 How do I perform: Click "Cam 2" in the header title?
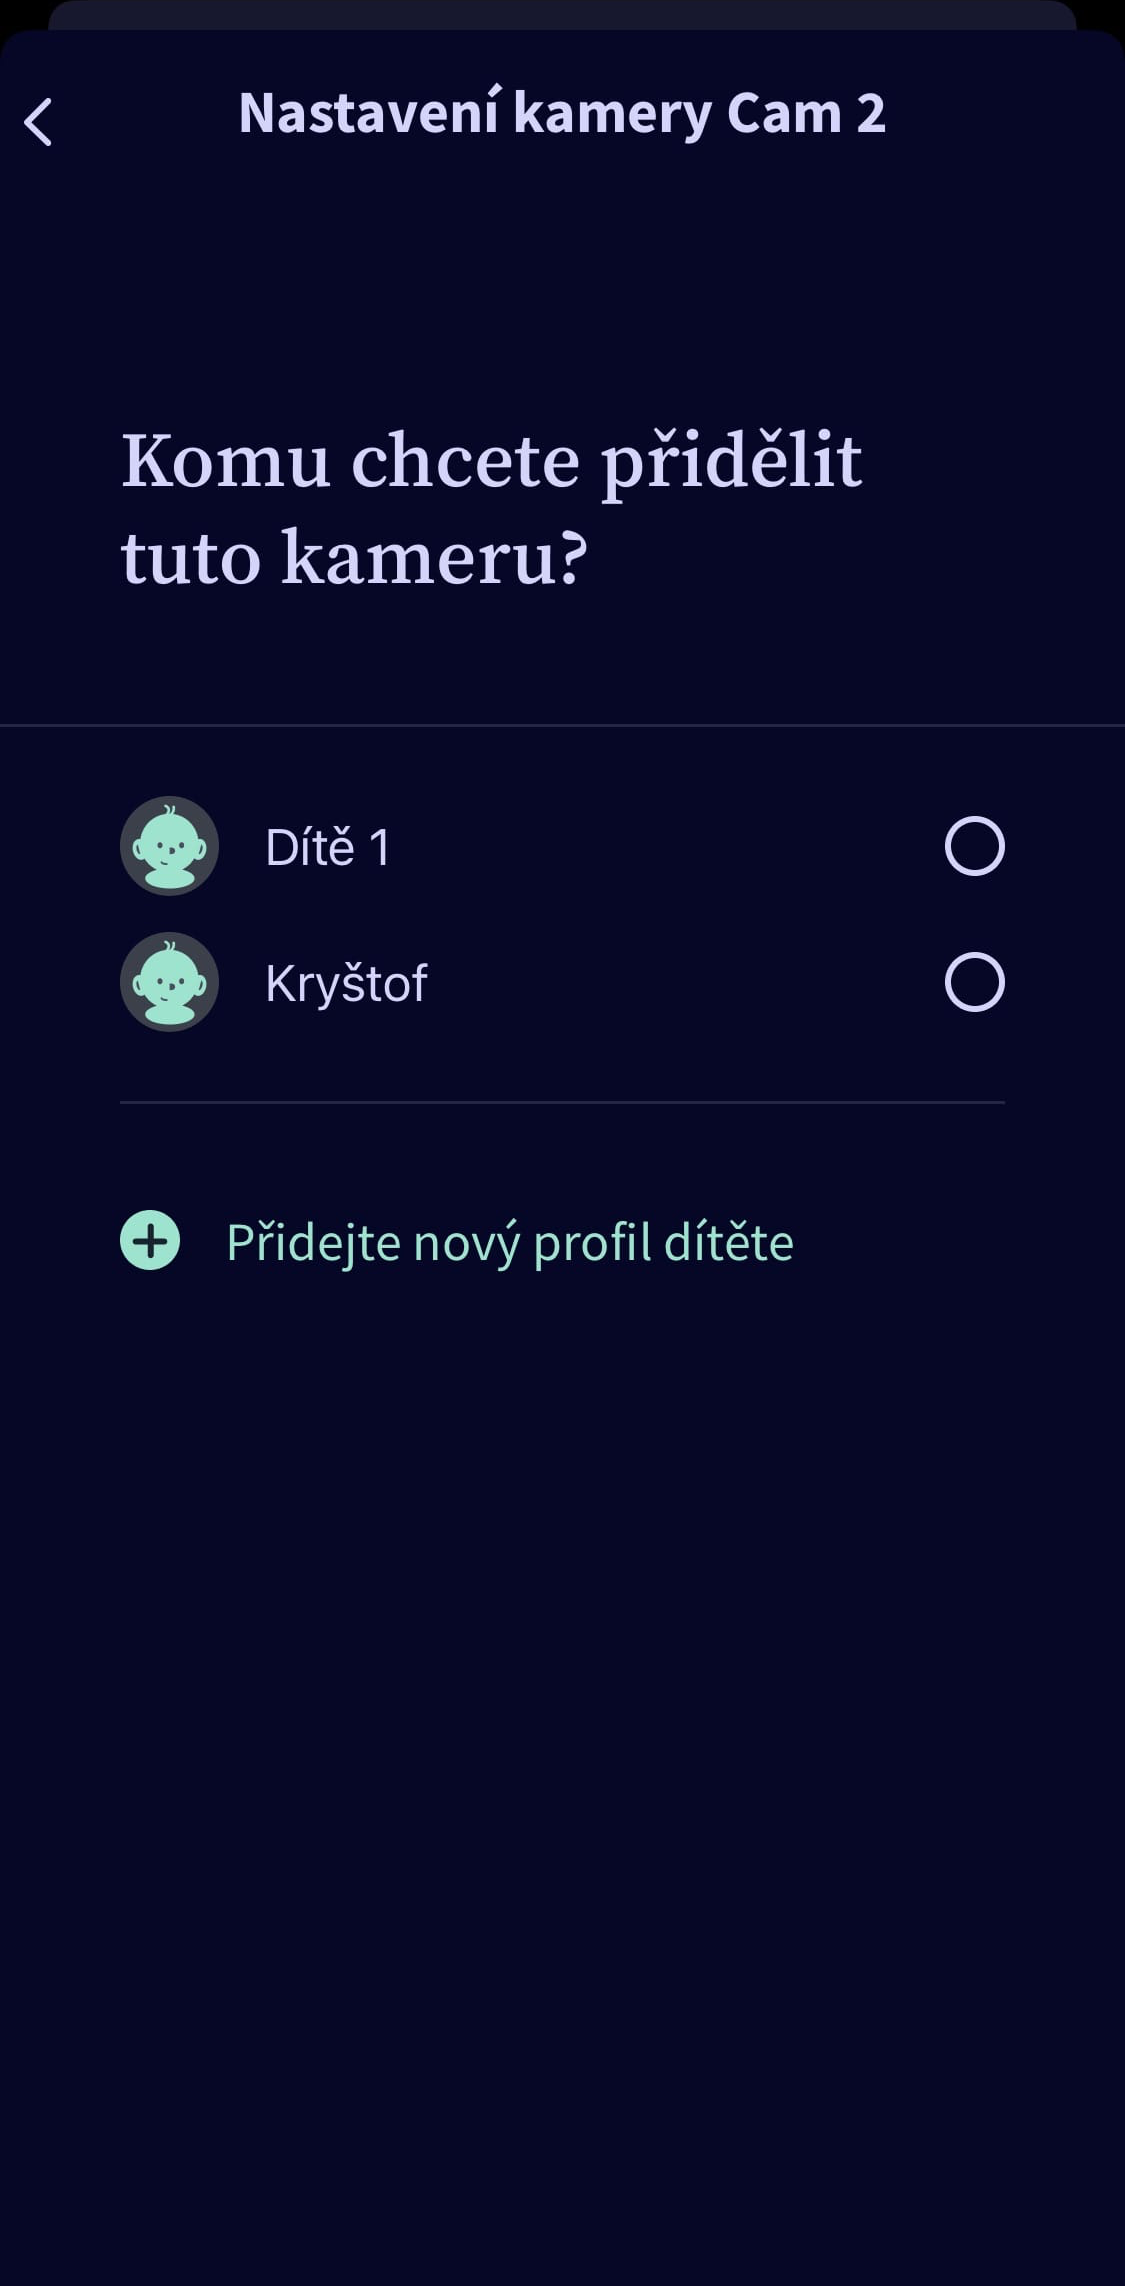click(806, 113)
